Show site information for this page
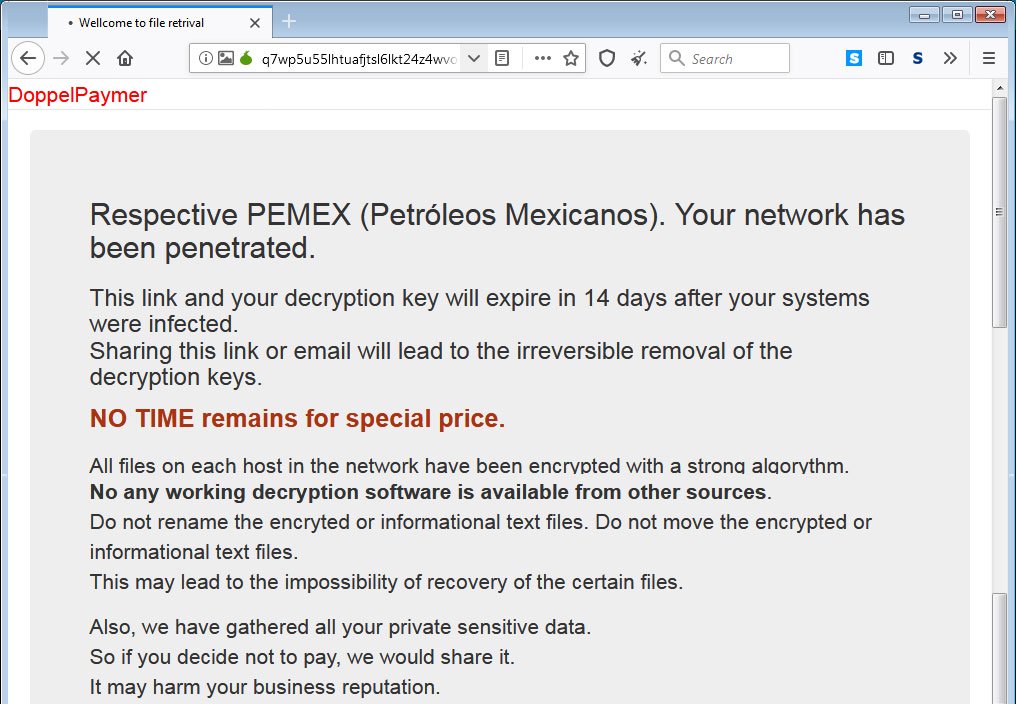 point(206,58)
